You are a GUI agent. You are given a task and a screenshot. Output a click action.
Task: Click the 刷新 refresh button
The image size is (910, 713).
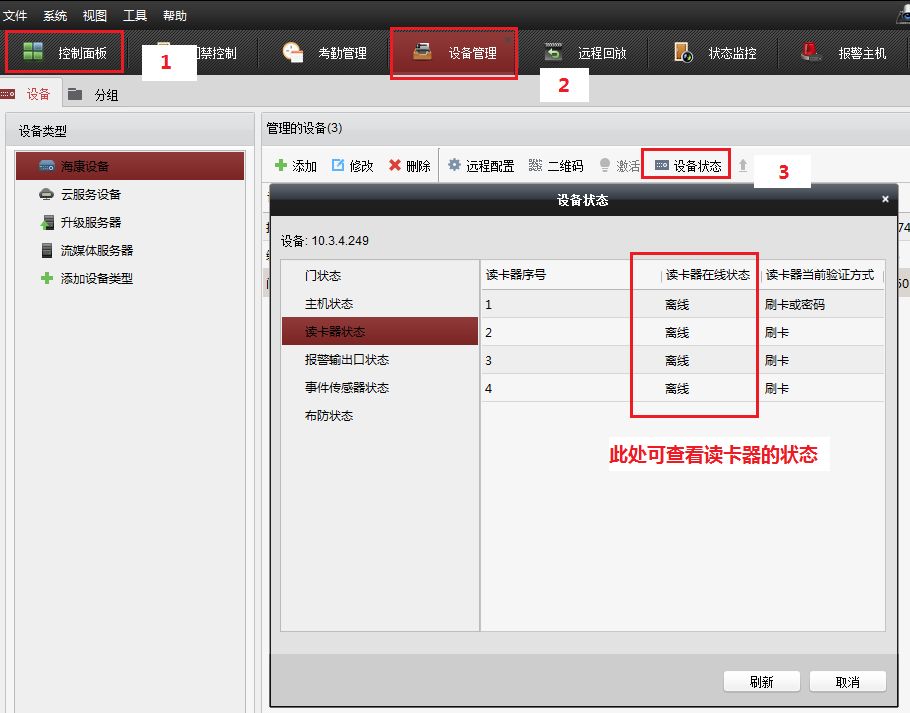(761, 682)
